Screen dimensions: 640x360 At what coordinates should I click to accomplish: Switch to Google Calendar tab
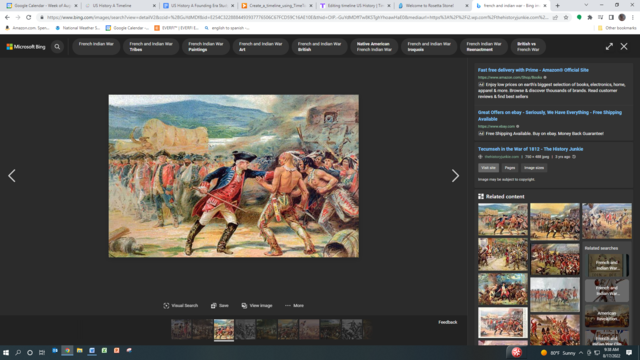point(42,6)
